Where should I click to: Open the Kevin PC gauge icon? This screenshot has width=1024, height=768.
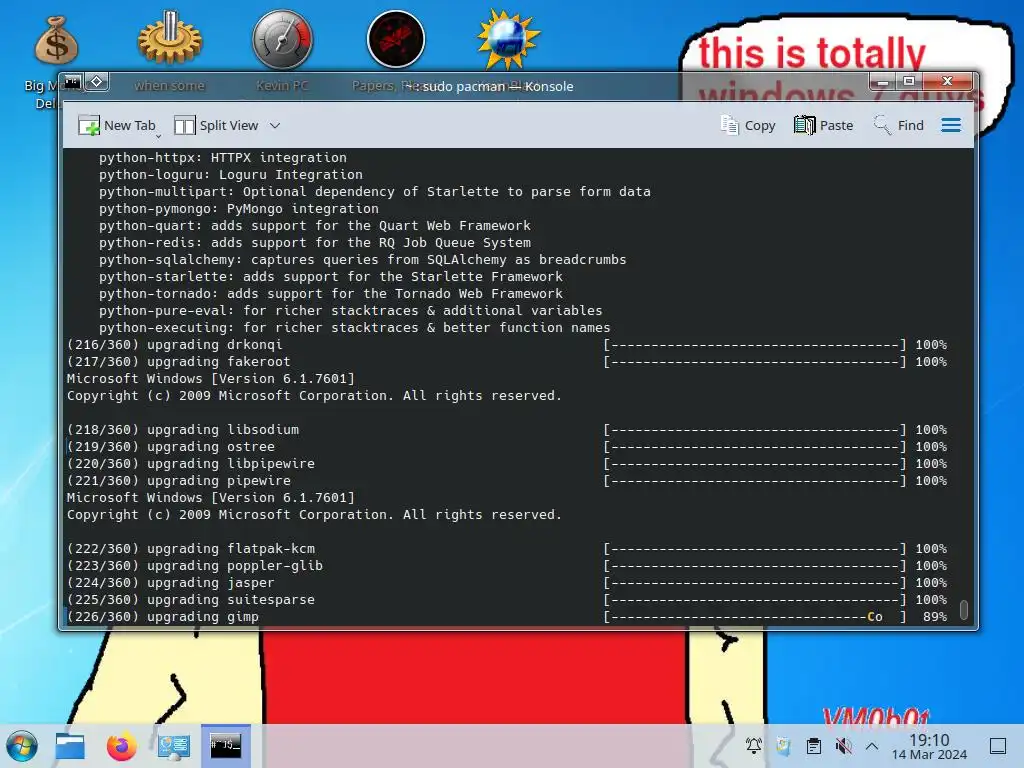pyautogui.click(x=283, y=40)
